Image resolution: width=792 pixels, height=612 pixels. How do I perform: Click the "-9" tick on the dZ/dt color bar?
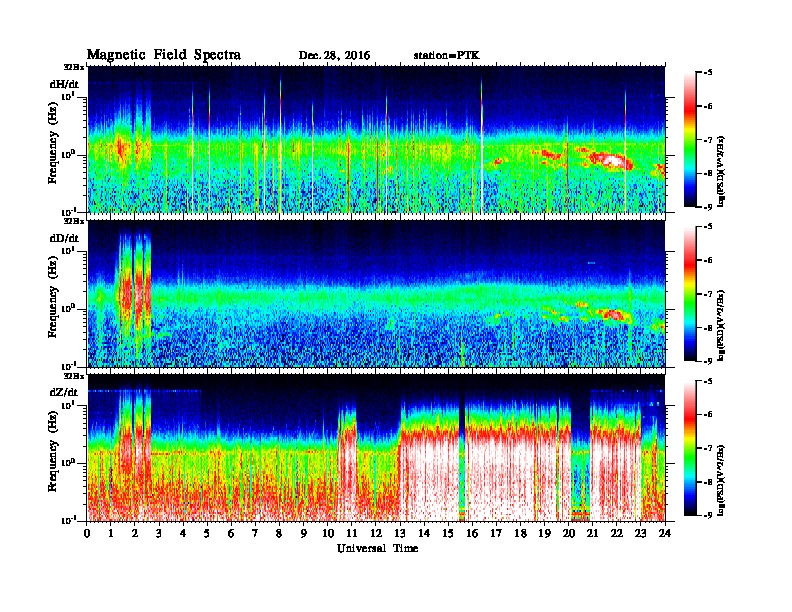[709, 515]
